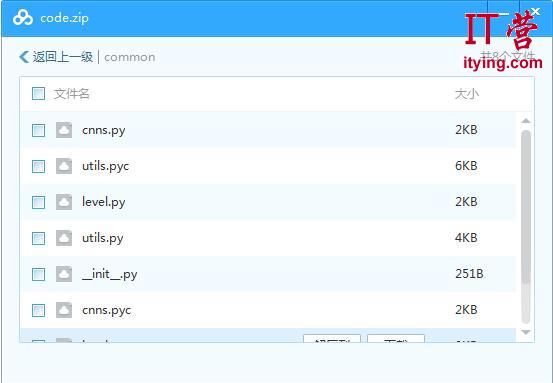553x383 pixels.
Task: Click the 大小 column header
Action: [x=467, y=94]
